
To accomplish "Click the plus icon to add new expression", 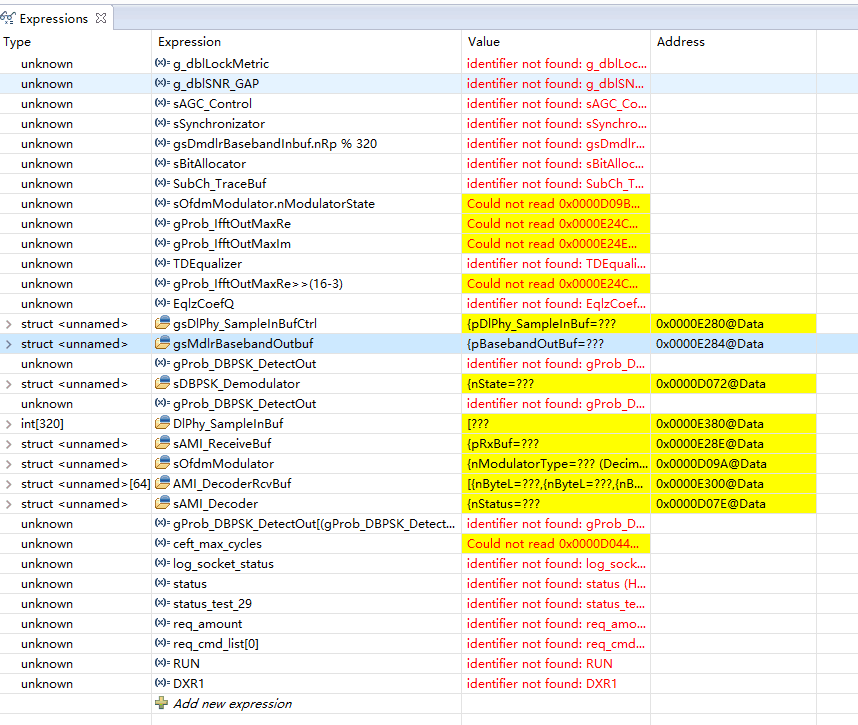I will (x=161, y=703).
